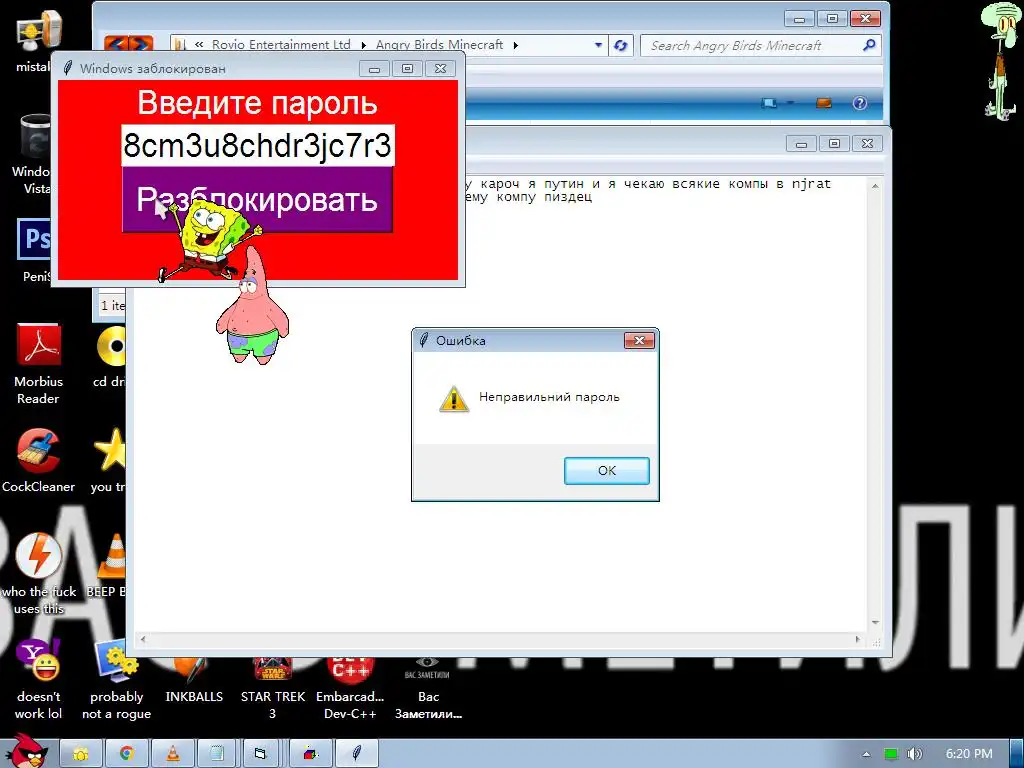Expand the breadcrumb overflow chevron «
The width and height of the screenshot is (1024, 768).
(199, 44)
